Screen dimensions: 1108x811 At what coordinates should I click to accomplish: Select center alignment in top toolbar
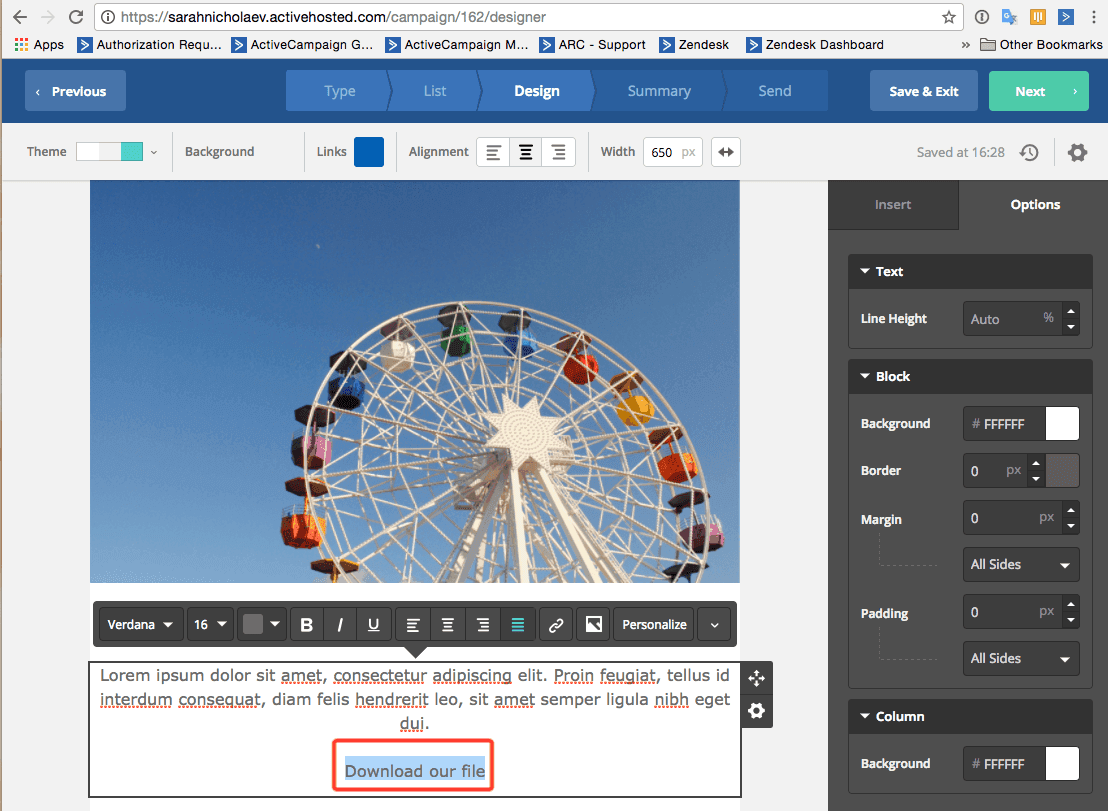point(525,152)
